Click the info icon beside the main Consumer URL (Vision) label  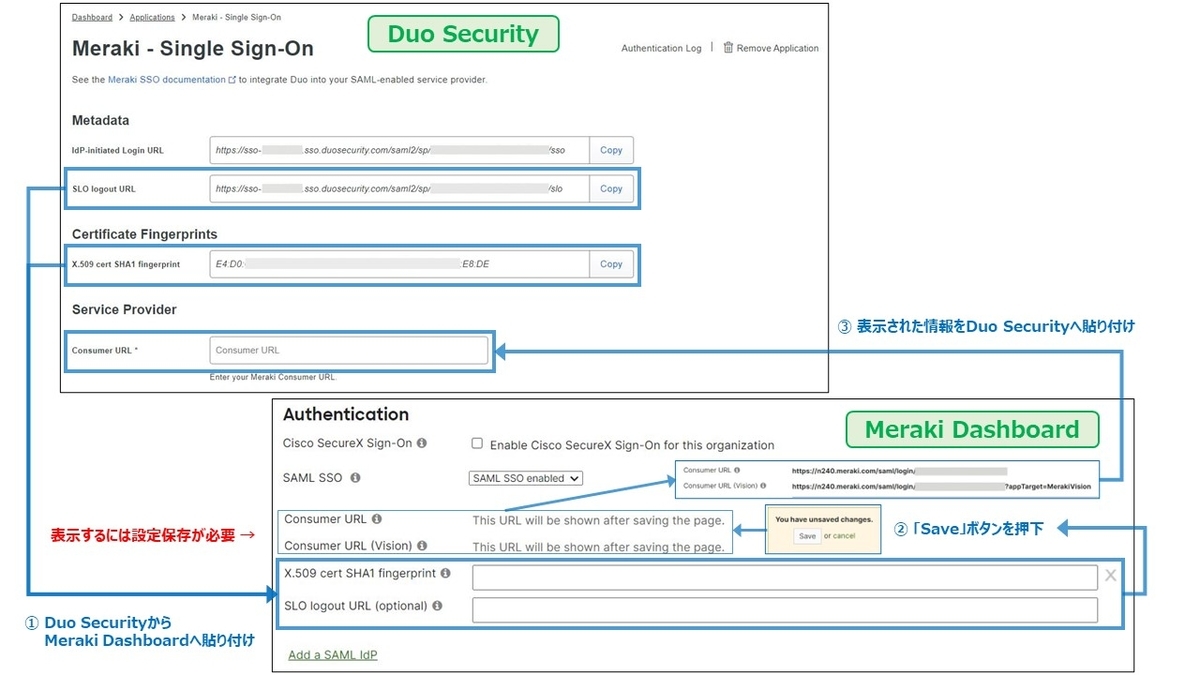[x=422, y=546]
